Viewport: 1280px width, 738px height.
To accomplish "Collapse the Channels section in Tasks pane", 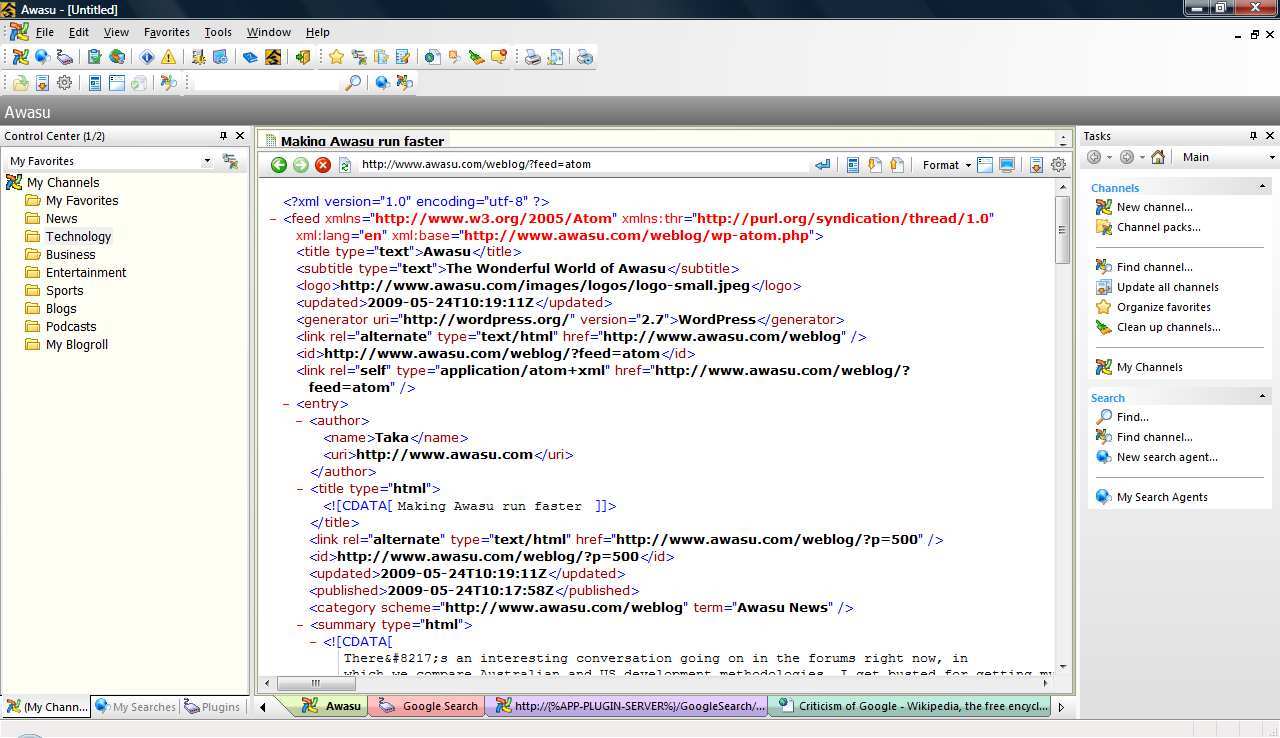I will point(1262,187).
